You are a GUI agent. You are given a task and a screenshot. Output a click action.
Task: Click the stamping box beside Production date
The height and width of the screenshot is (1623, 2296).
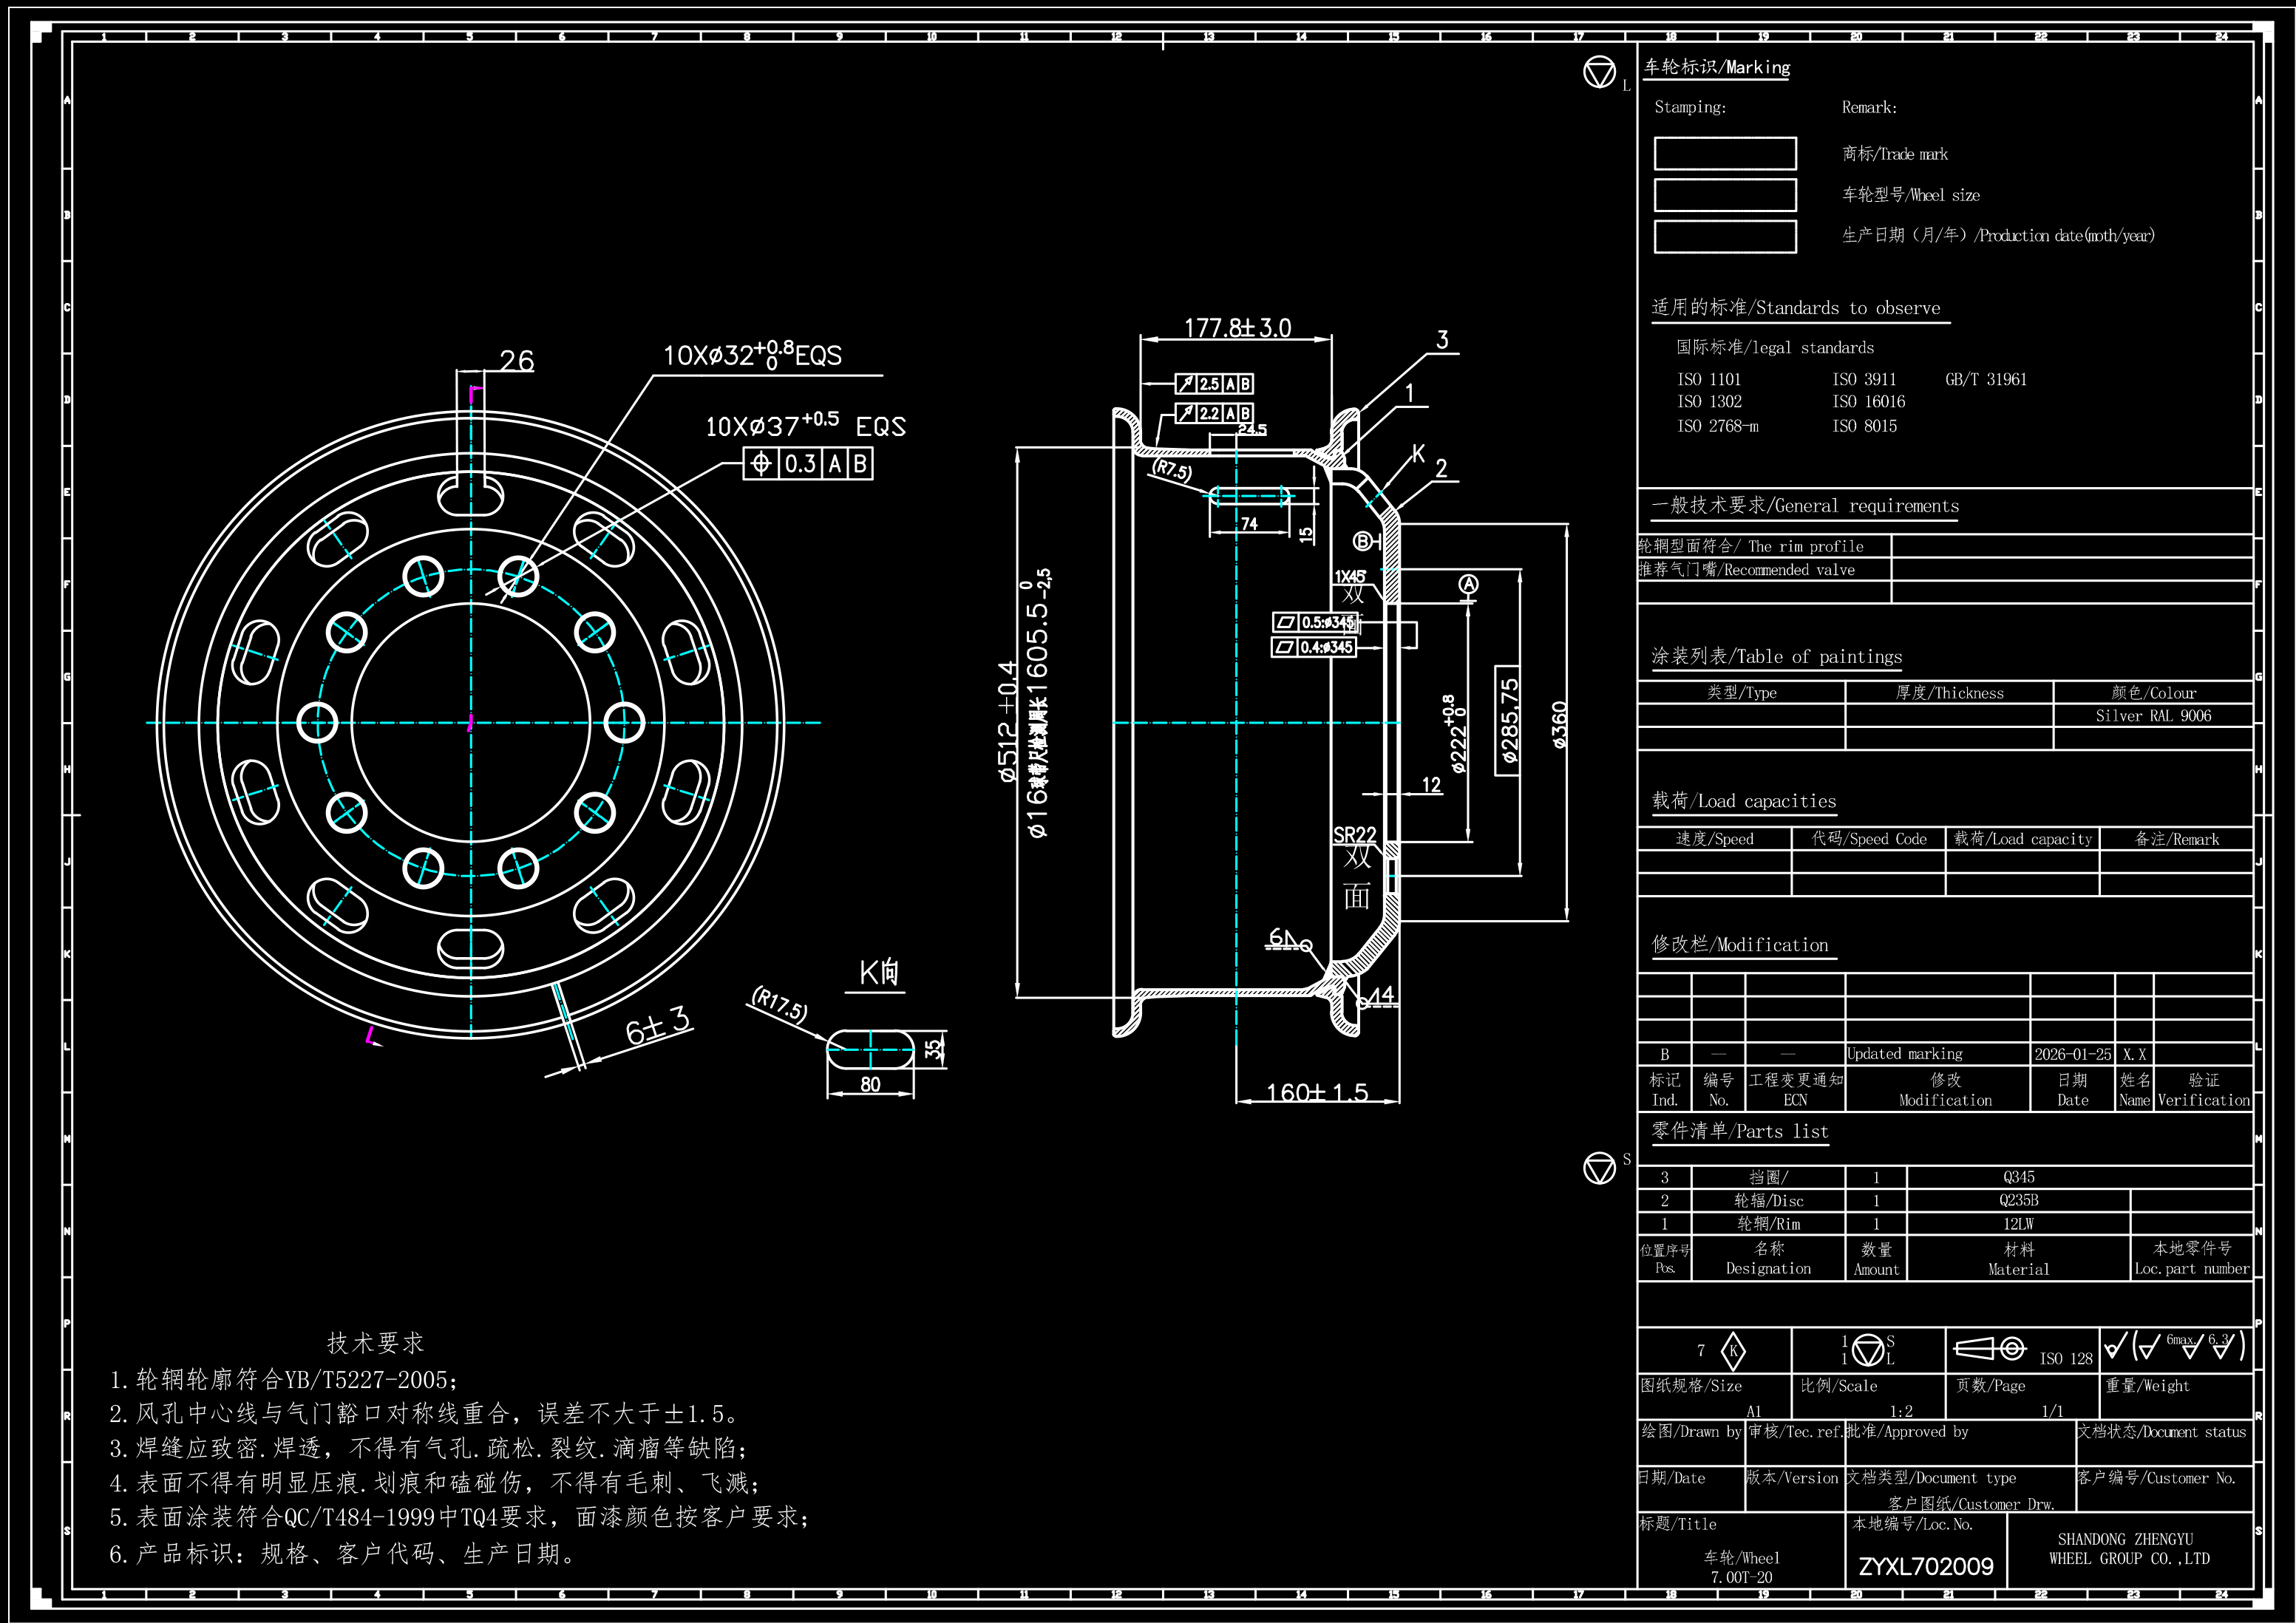tap(1725, 237)
